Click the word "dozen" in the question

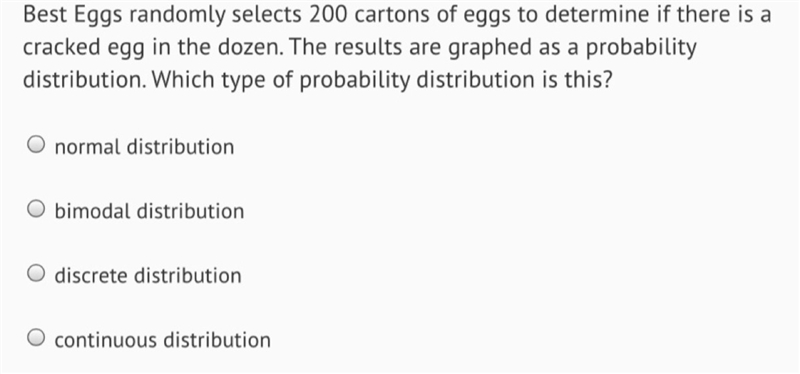coord(252,47)
